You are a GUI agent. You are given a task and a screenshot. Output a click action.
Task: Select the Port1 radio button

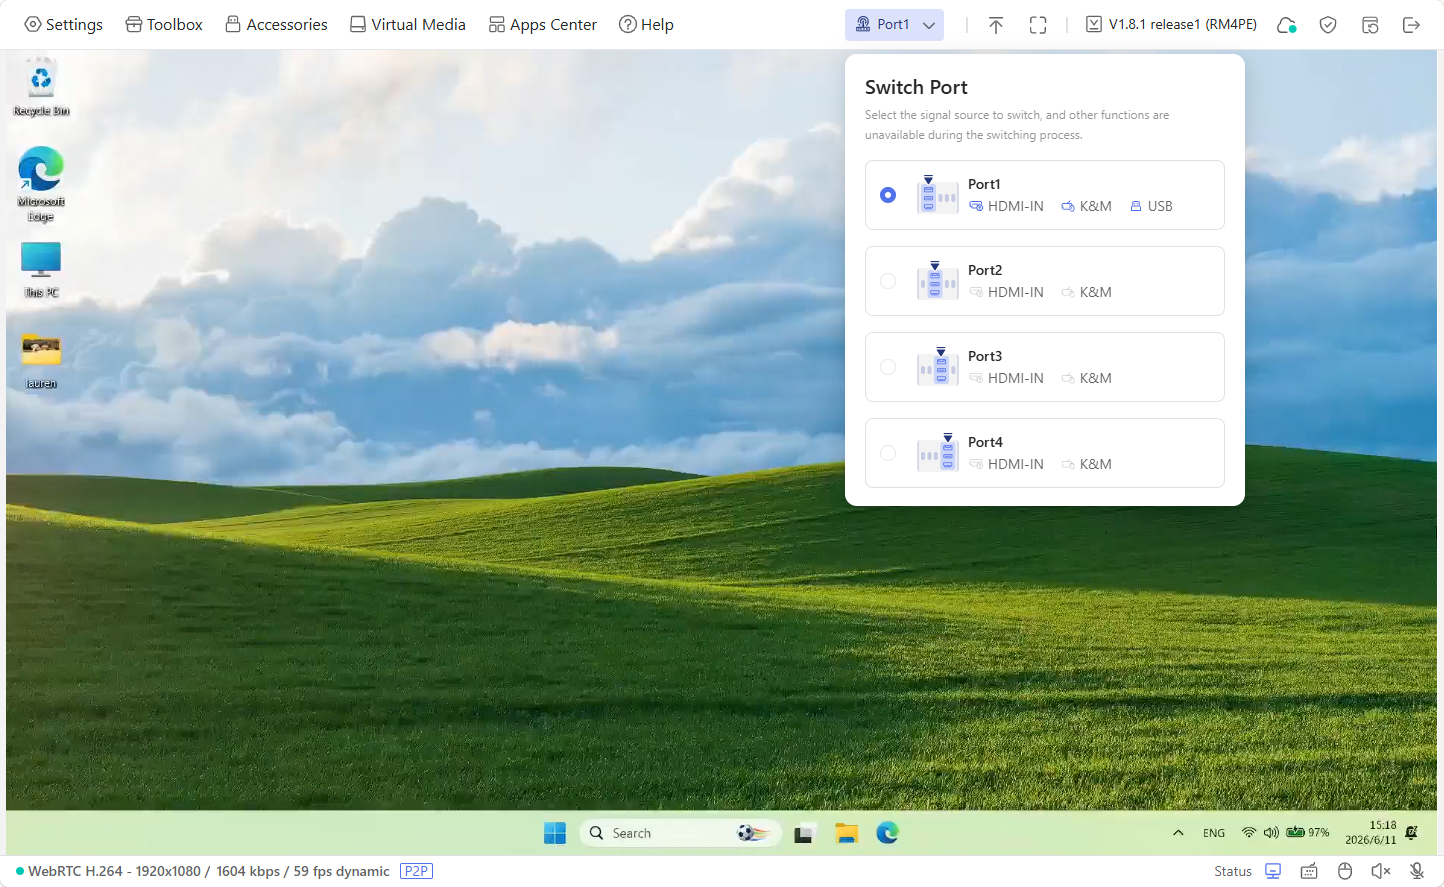tap(888, 195)
